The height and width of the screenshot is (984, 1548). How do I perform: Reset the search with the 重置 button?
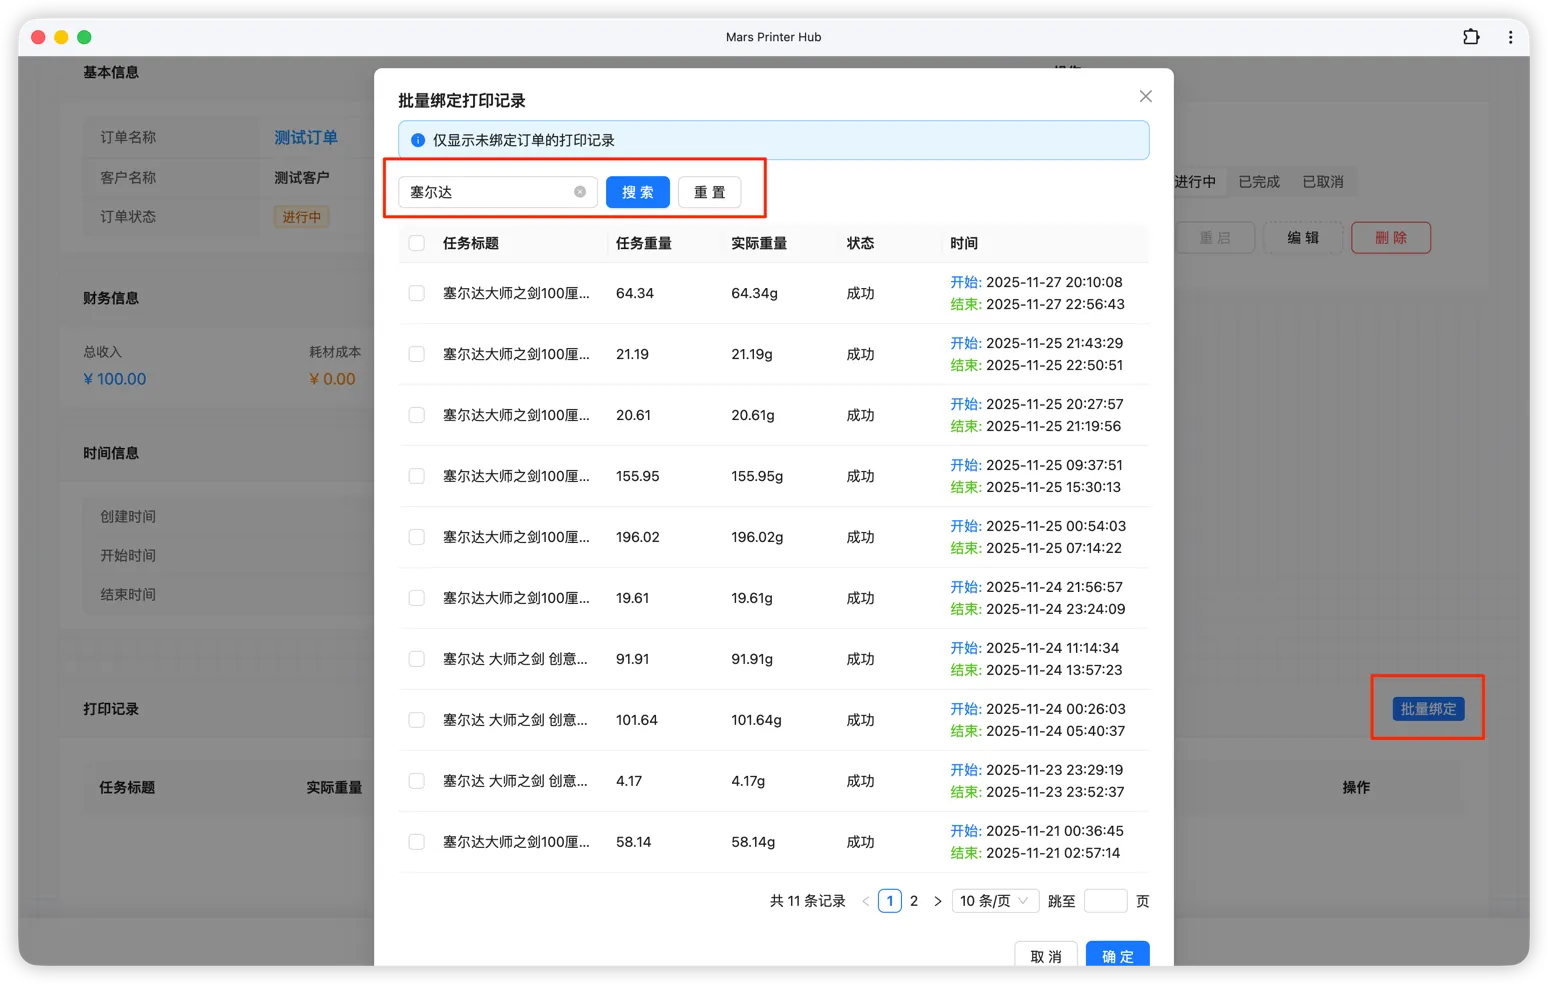(x=709, y=192)
